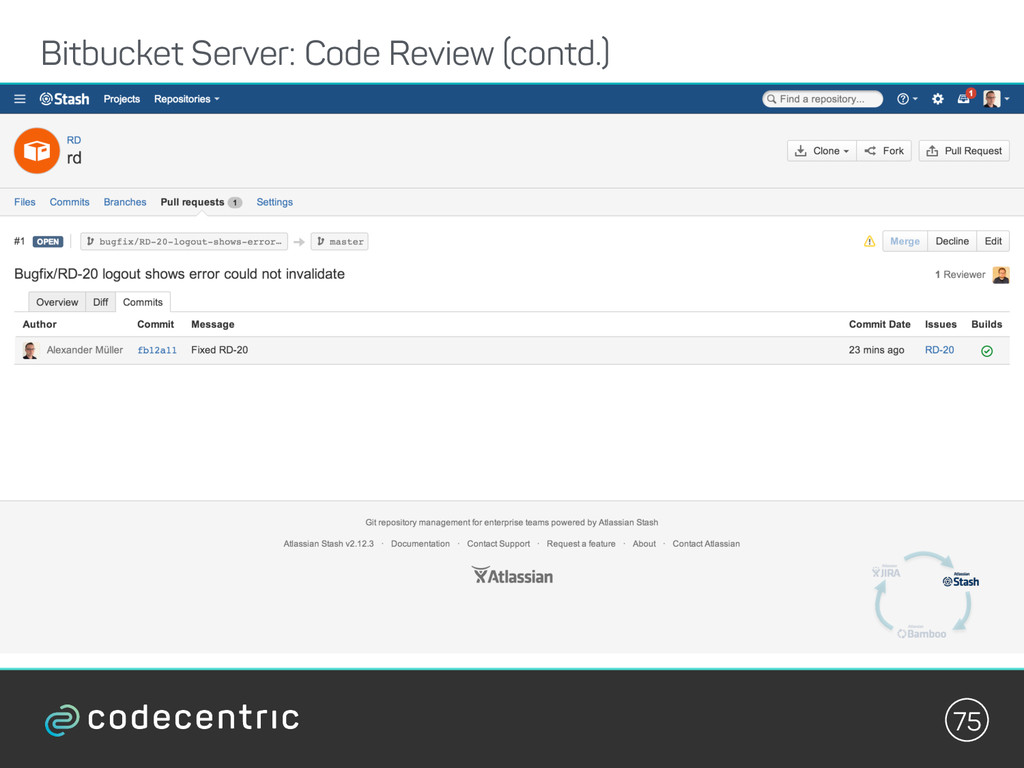
Task: Open the About footer link
Action: coord(644,544)
